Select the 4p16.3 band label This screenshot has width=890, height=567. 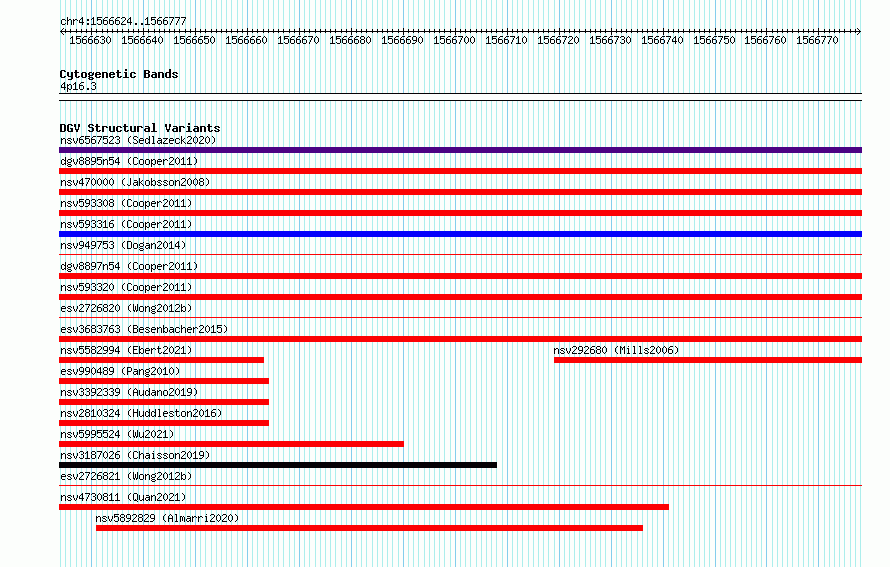[78, 86]
